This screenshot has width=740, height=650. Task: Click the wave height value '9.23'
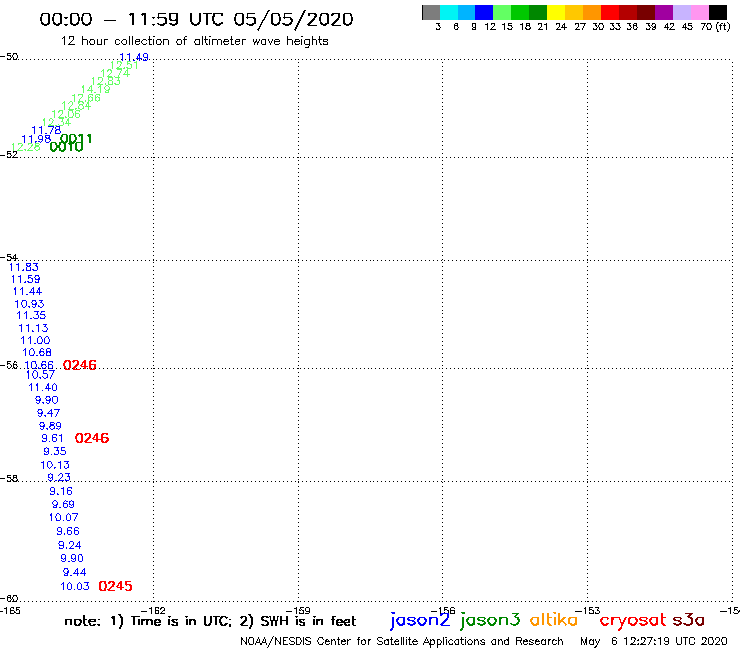[x=59, y=477]
